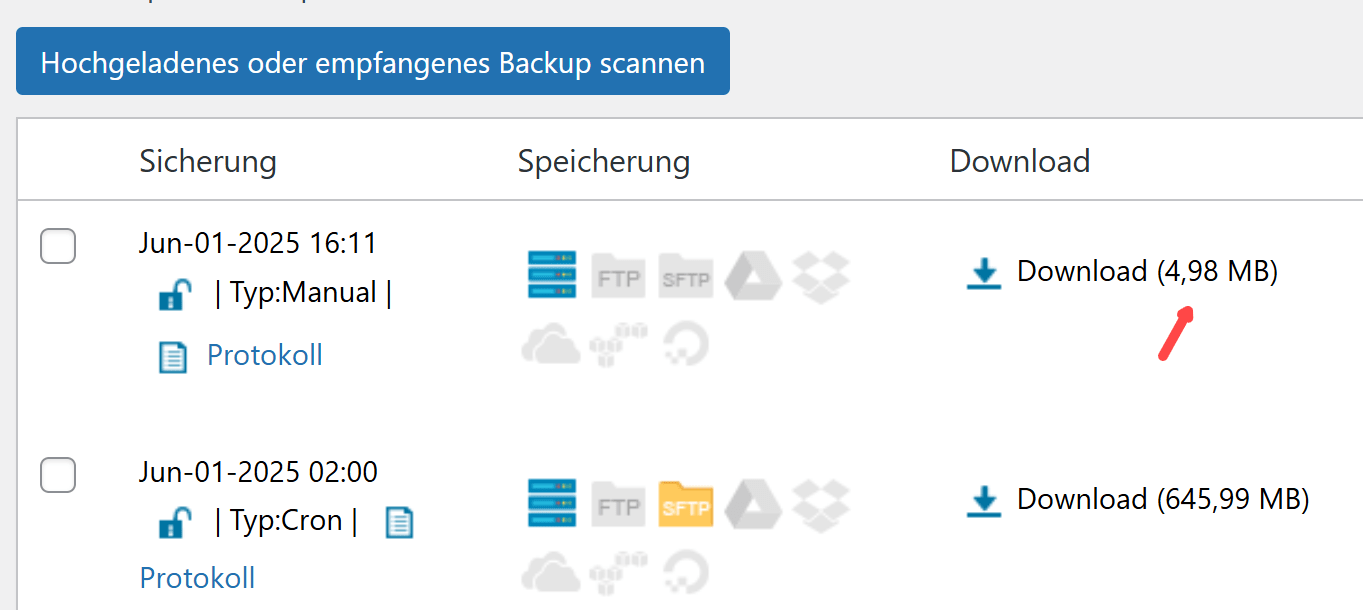Viewport: 1363px width, 610px height.
Task: Click the OneDrive cloud icon in the Cron backup row
Action: 551,573
